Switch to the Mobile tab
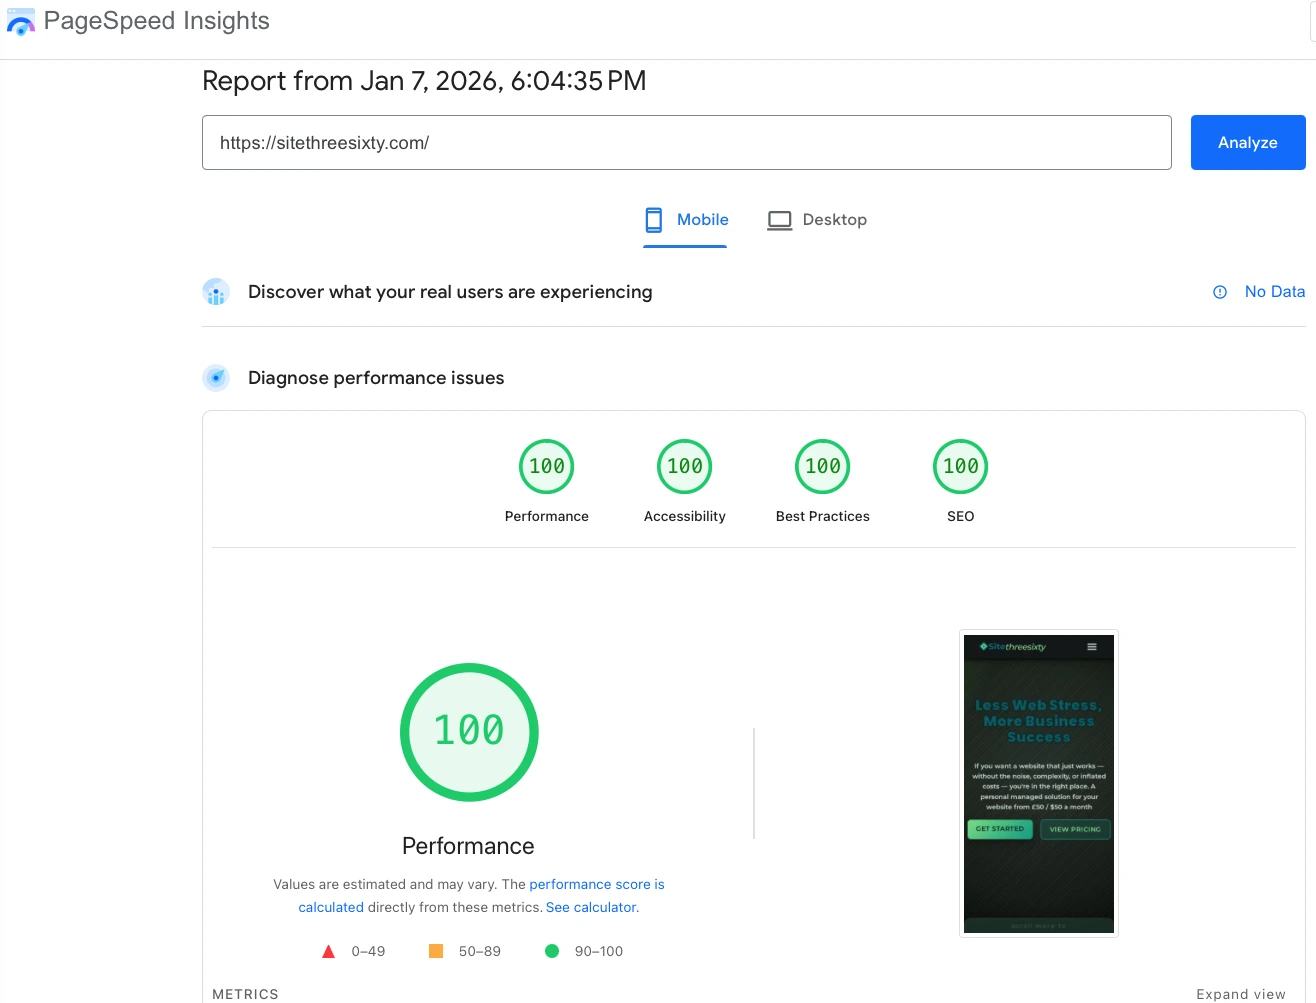The image size is (1316, 1003). coord(686,219)
